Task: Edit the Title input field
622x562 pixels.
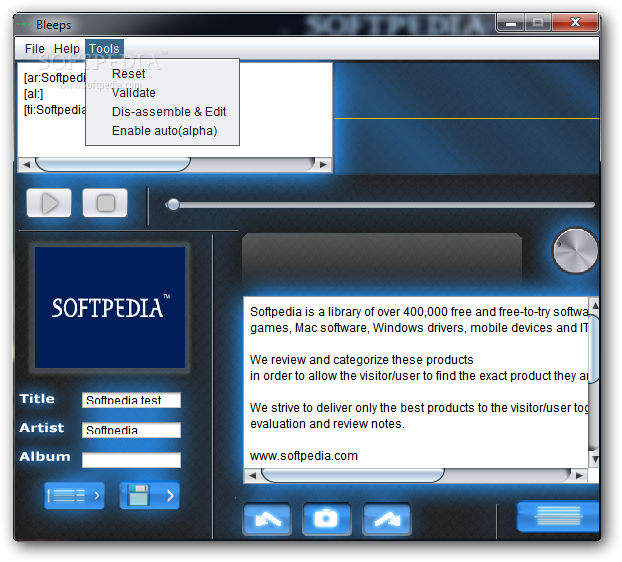Action: (131, 400)
